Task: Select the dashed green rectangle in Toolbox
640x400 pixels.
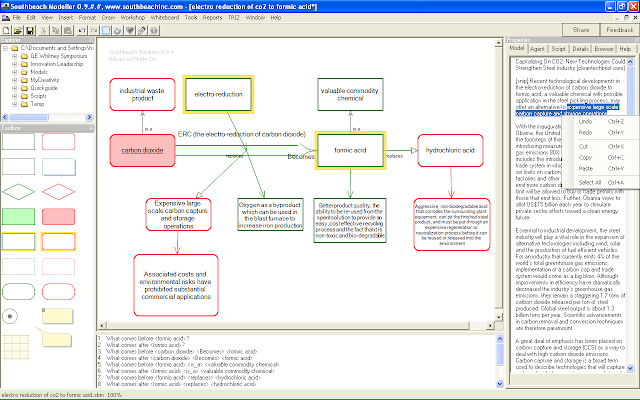Action: (x=18, y=267)
